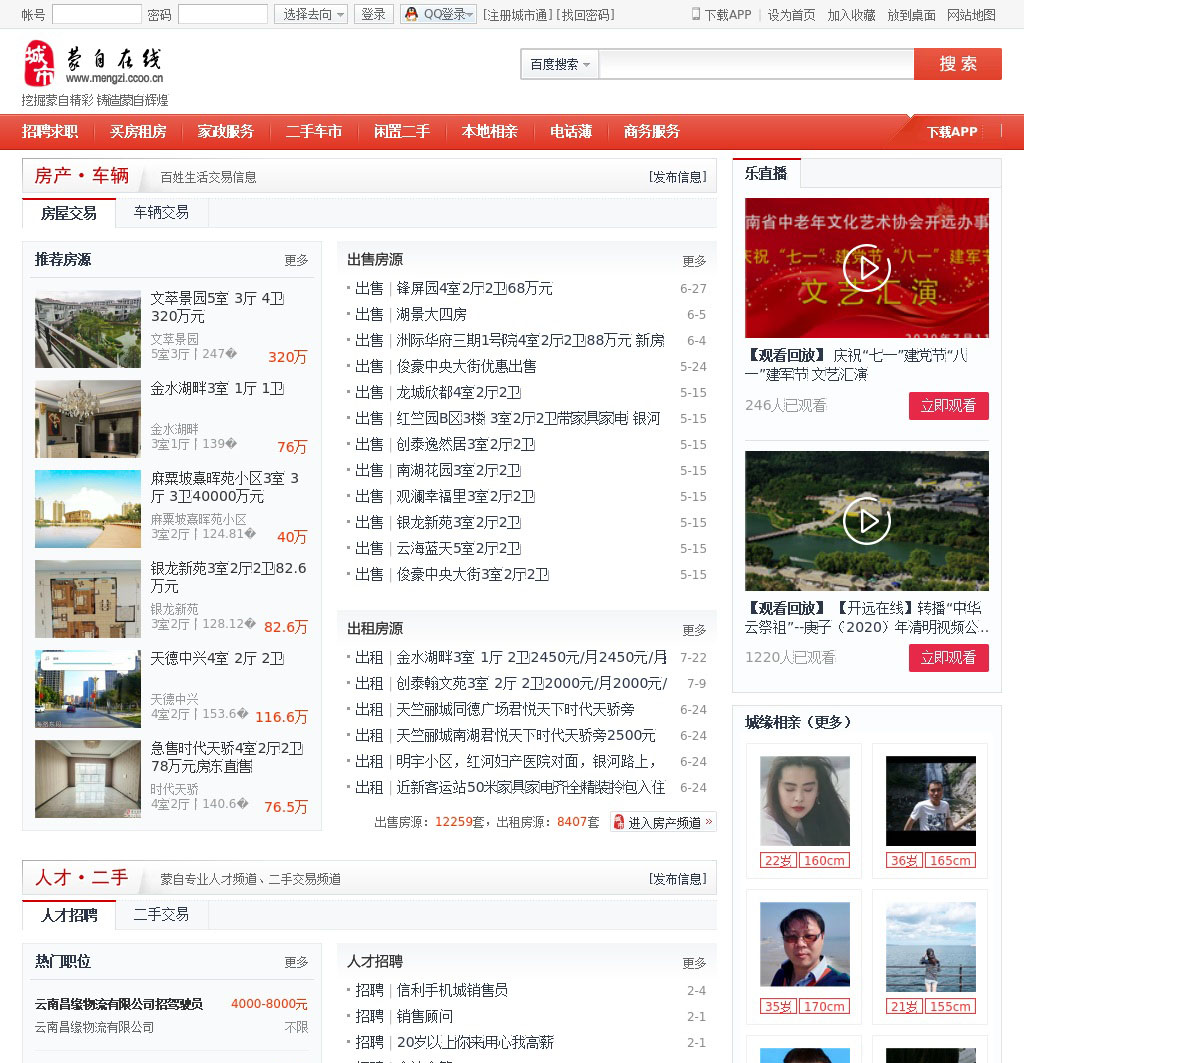
Task: Click the phone icon beside 下载APP
Action: click(696, 14)
